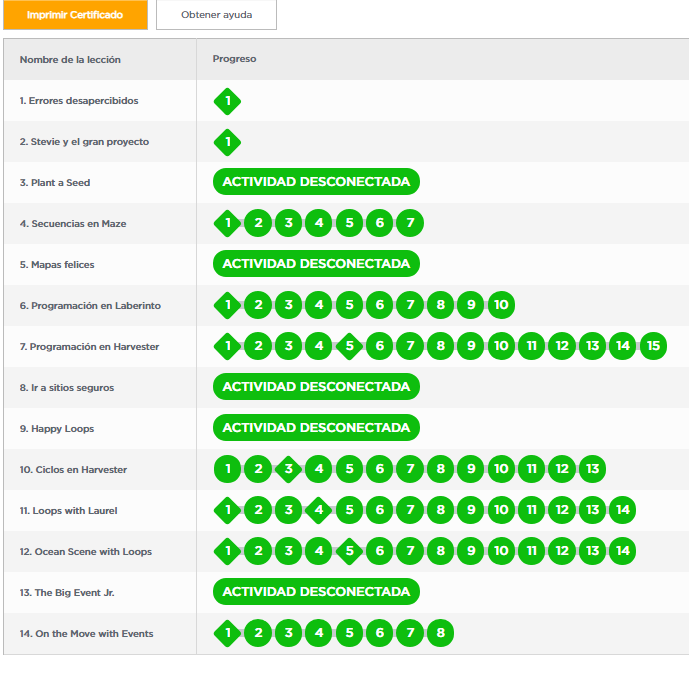Open diamond level 4 in Loops with Laurel
Screen dimensions: 689x700
[319, 510]
